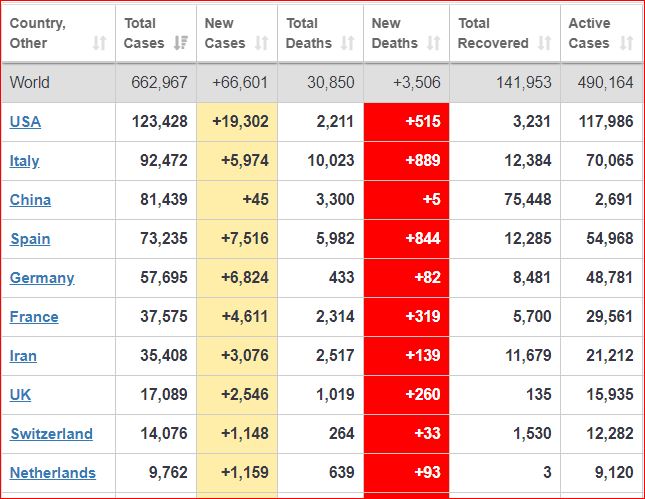
Task: Open the USA country link
Action: point(25,122)
